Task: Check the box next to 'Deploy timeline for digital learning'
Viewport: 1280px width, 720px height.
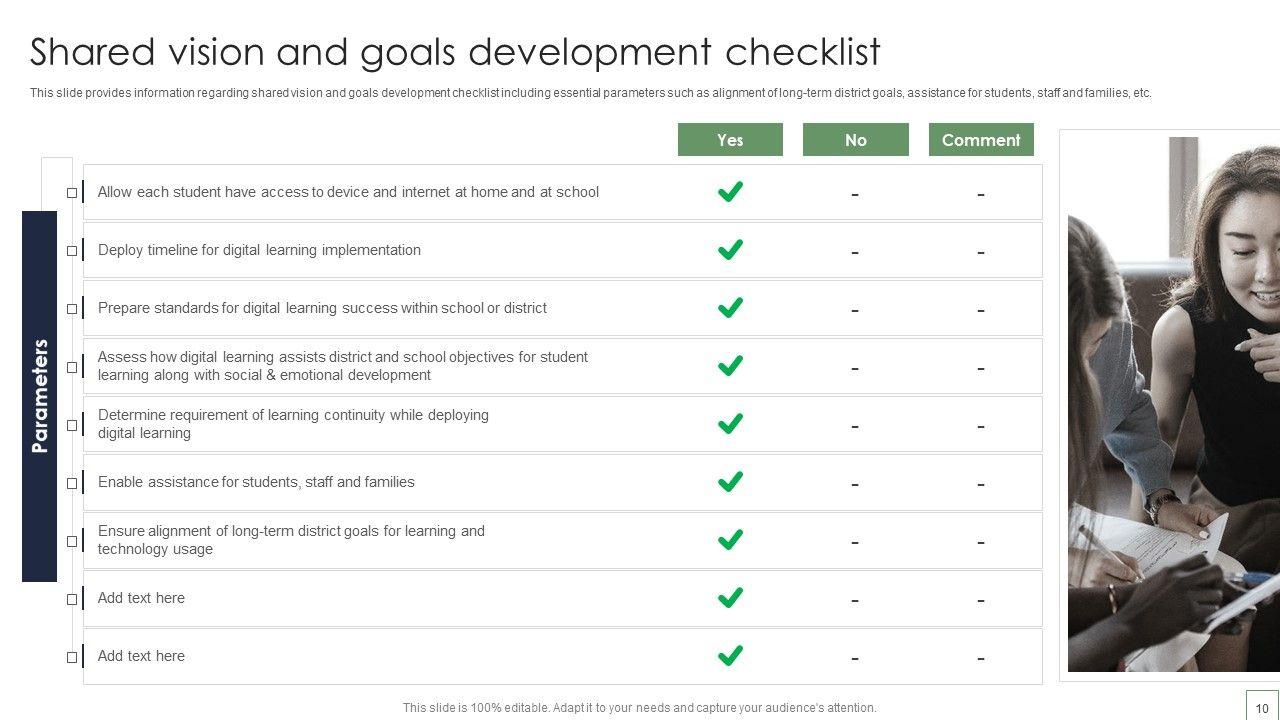Action: coord(72,251)
